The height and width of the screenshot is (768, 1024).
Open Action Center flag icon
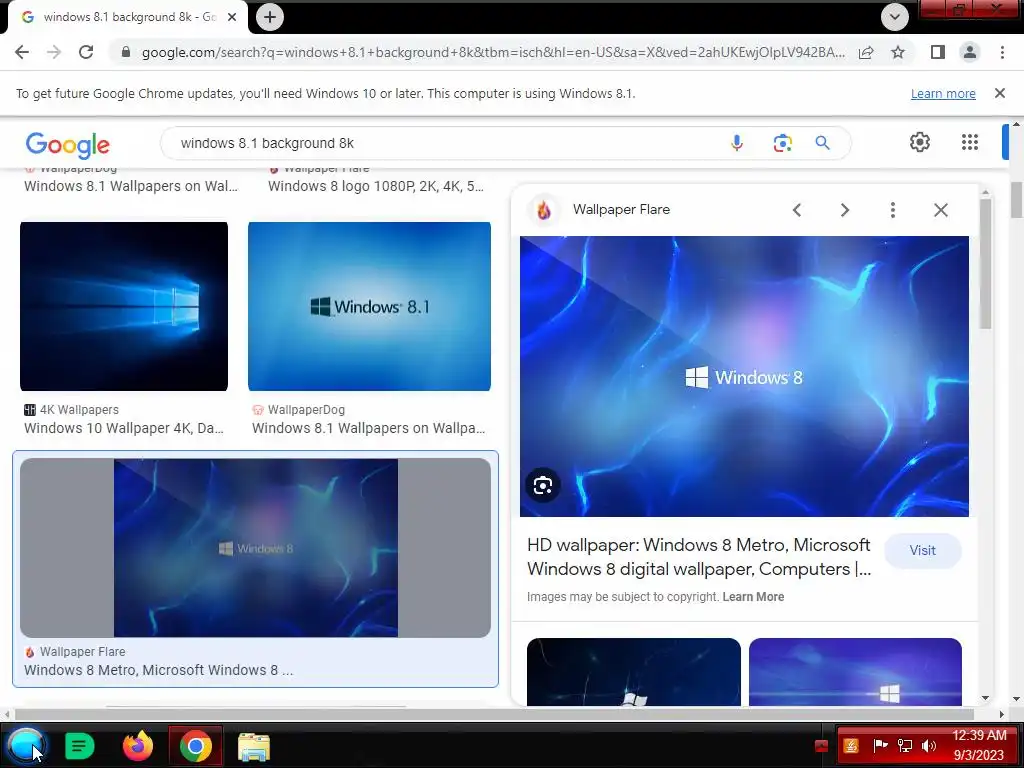[x=880, y=746]
